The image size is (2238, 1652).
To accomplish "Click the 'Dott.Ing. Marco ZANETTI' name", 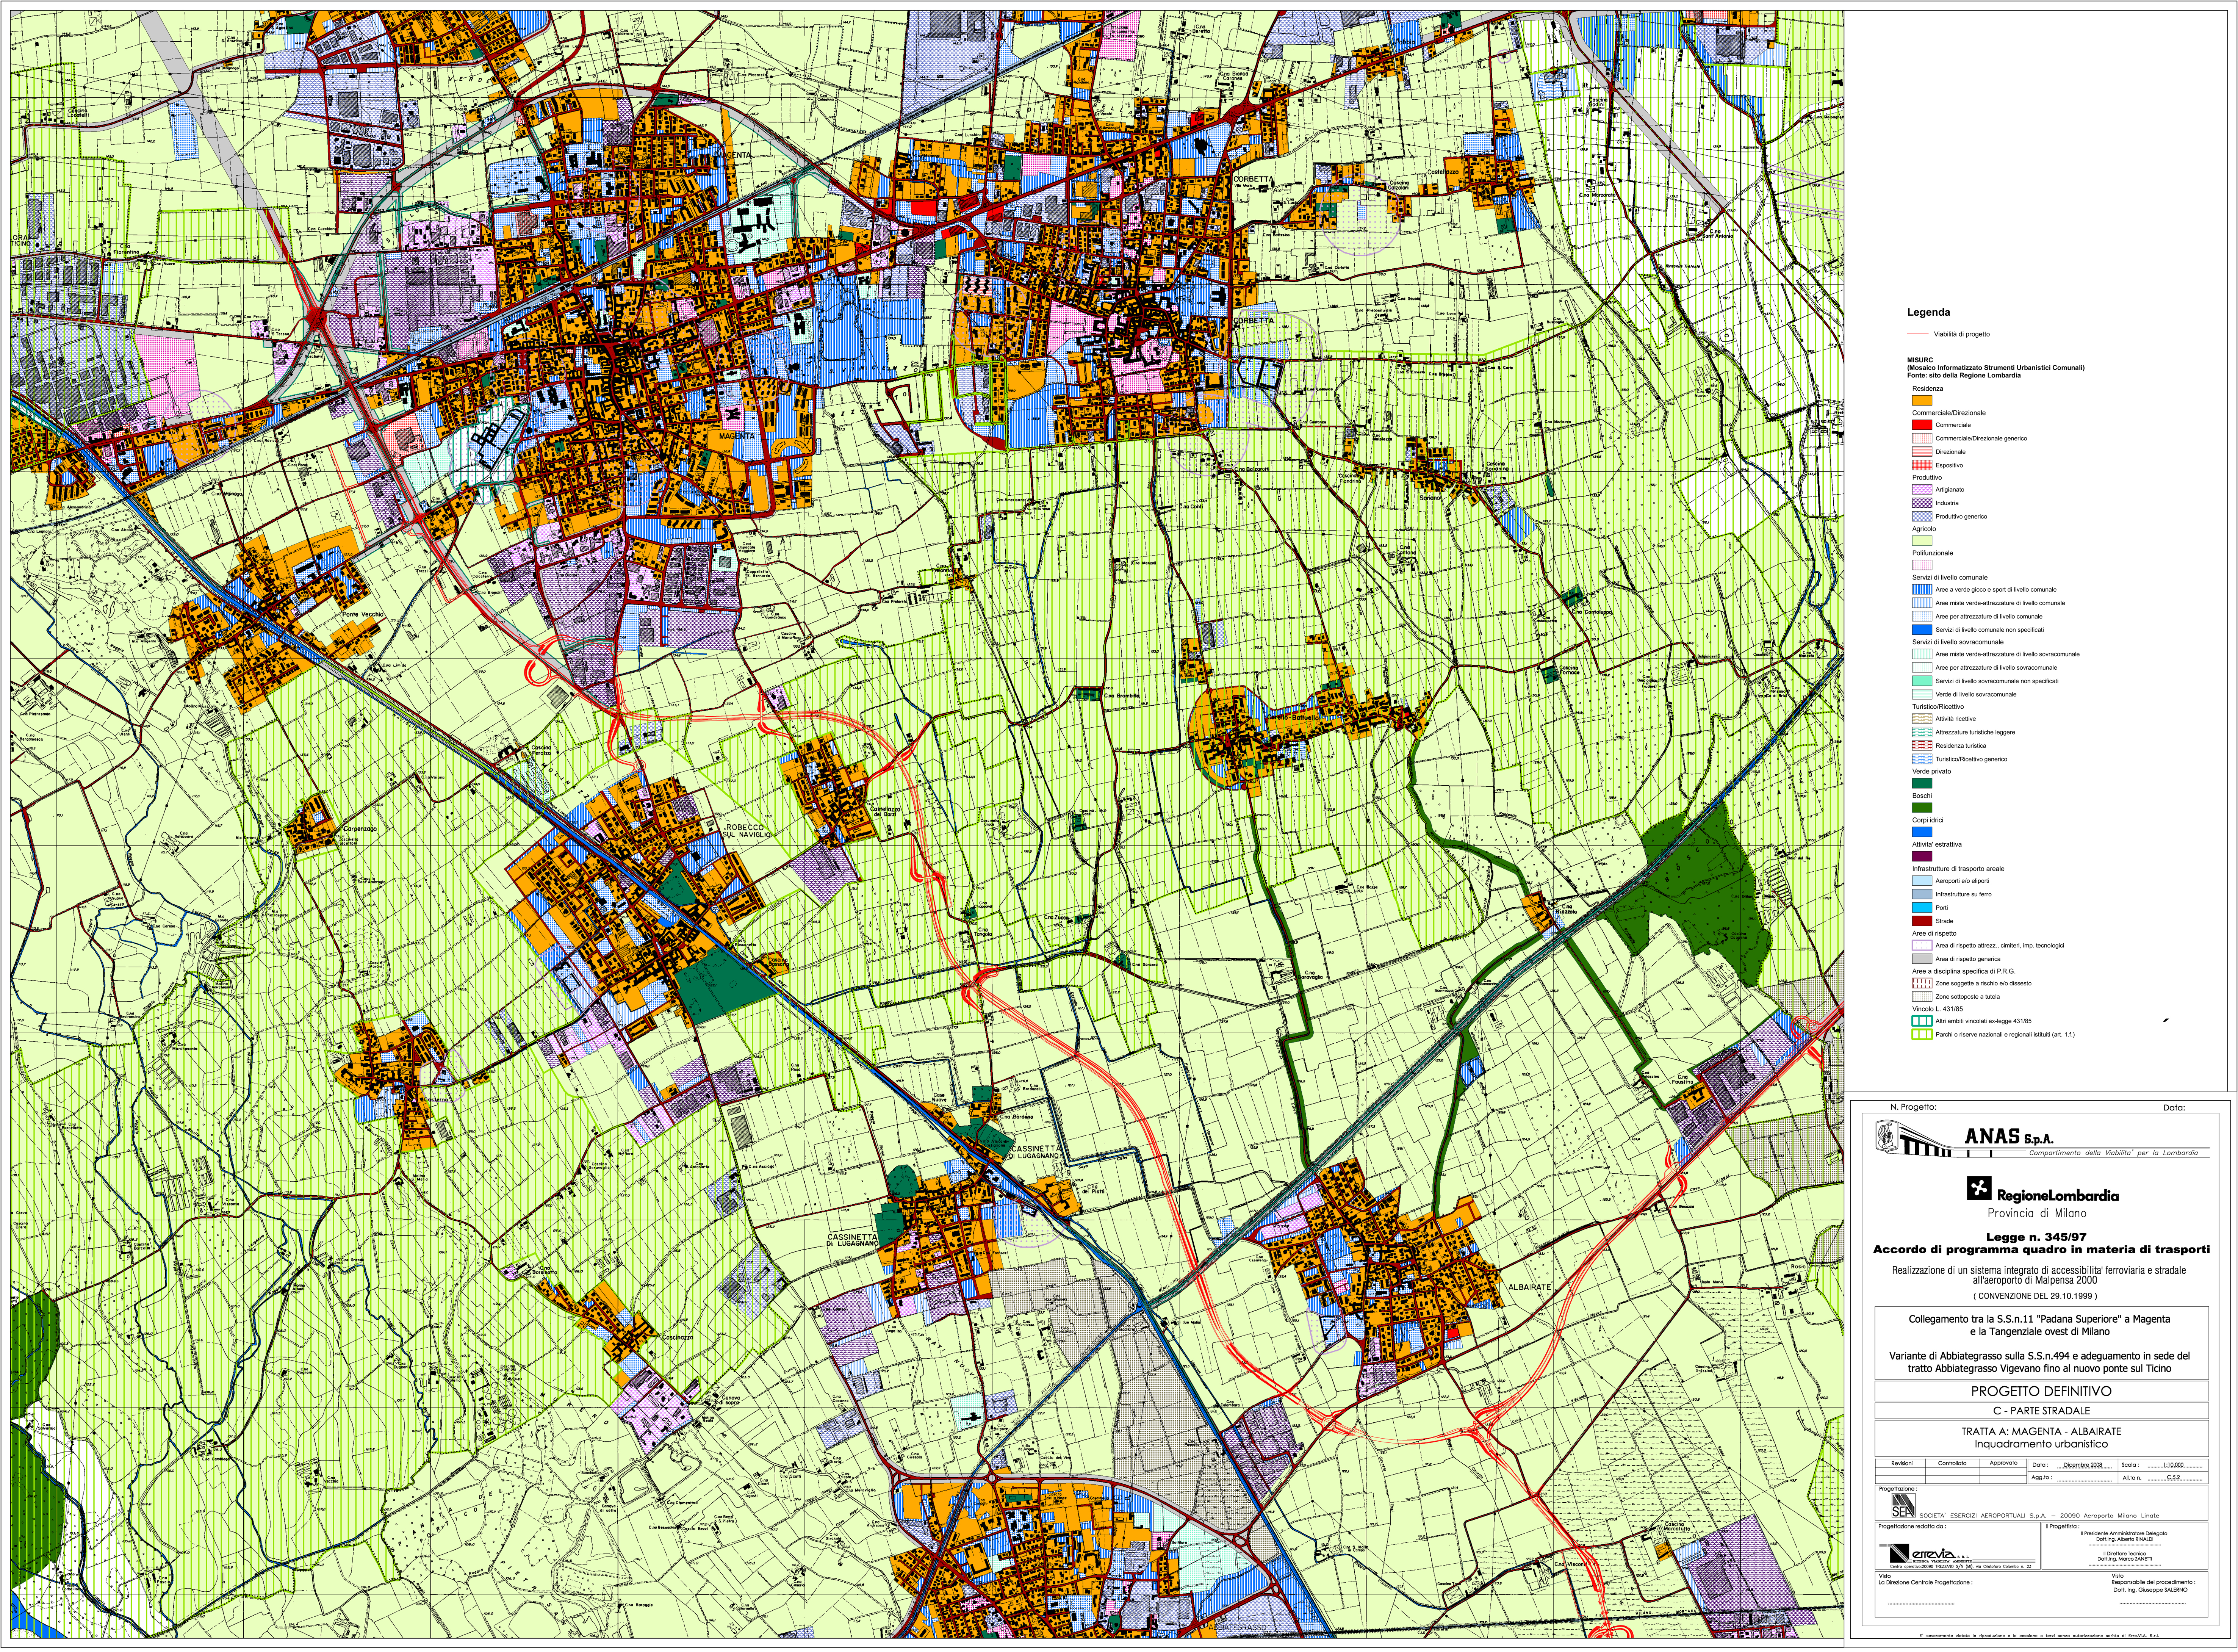I will [x=2125, y=1559].
